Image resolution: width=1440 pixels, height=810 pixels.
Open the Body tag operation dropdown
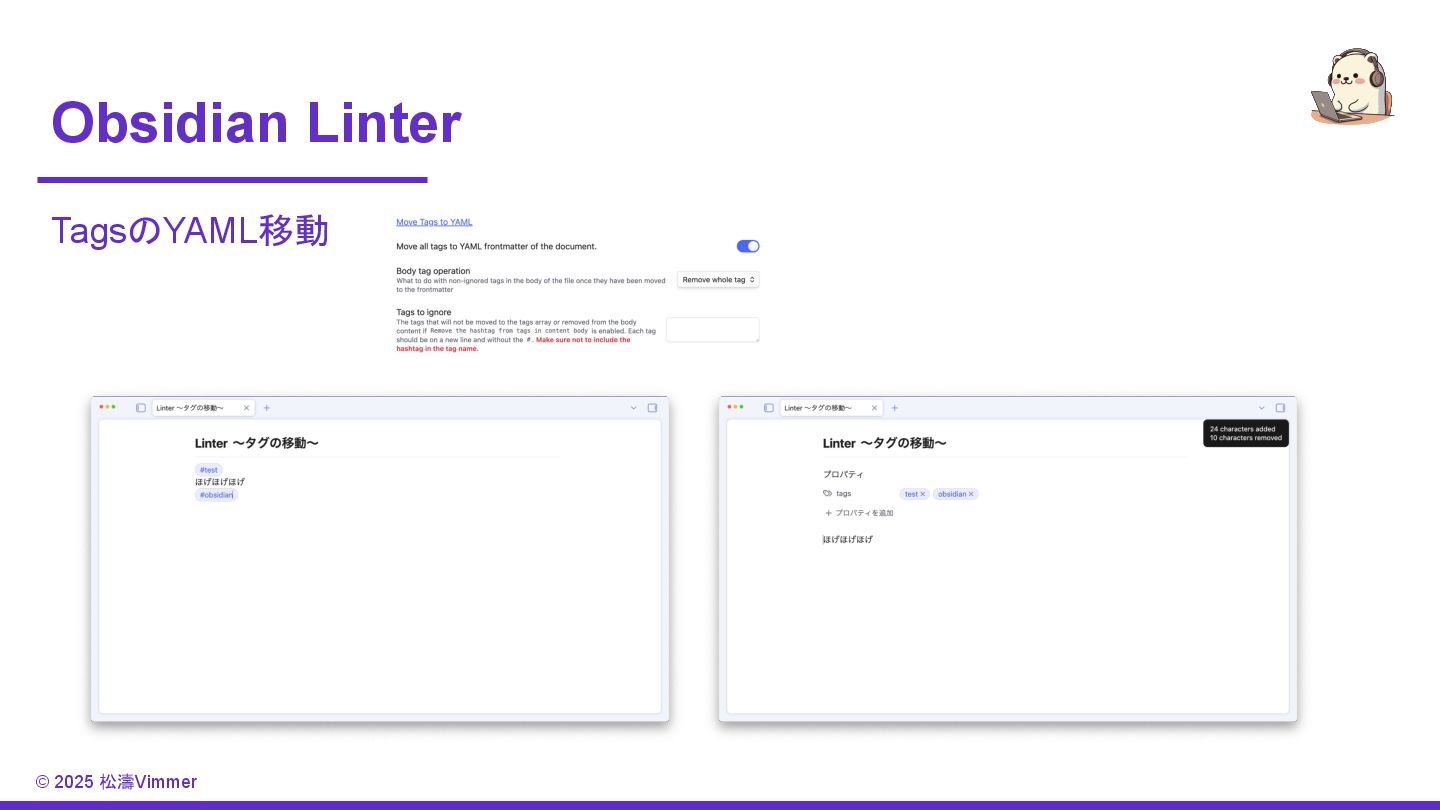(718, 280)
